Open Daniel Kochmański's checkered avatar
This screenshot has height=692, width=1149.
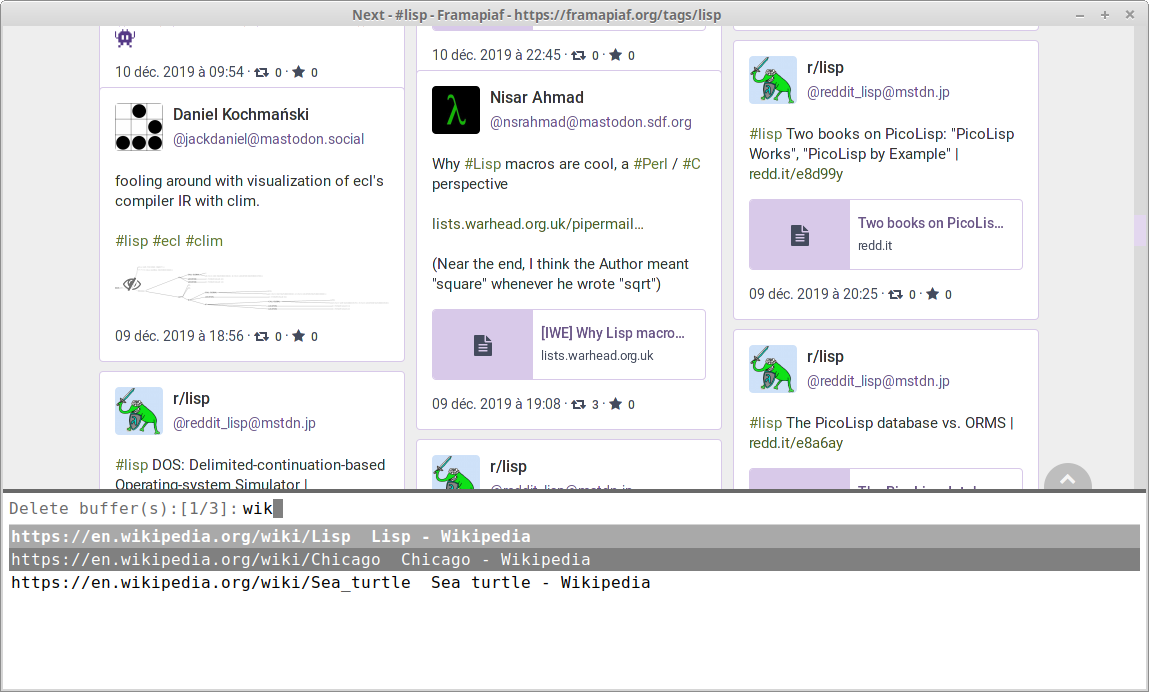pyautogui.click(x=138, y=127)
